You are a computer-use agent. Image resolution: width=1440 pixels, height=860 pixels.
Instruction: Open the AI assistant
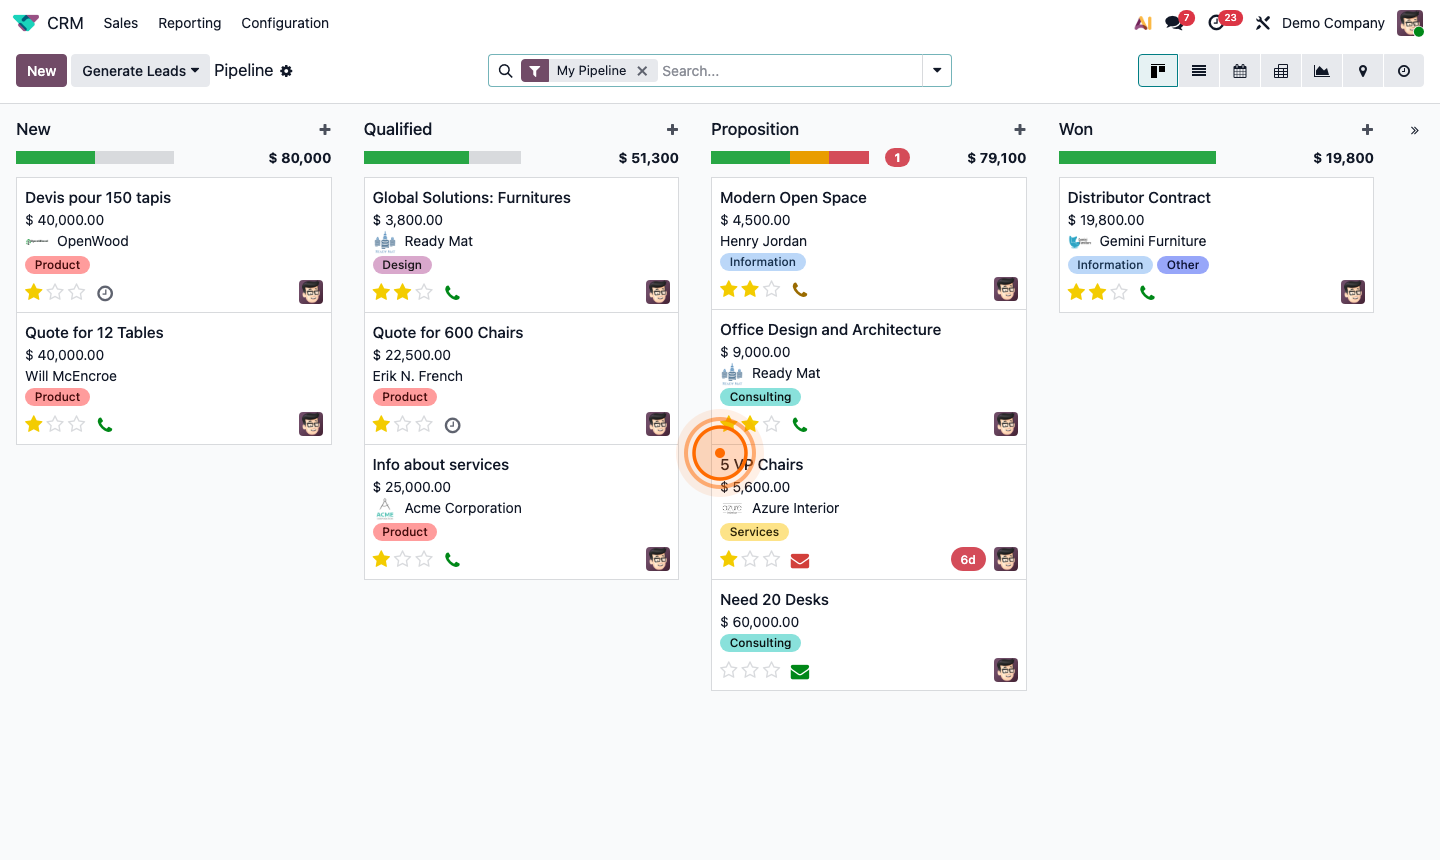tap(1143, 22)
